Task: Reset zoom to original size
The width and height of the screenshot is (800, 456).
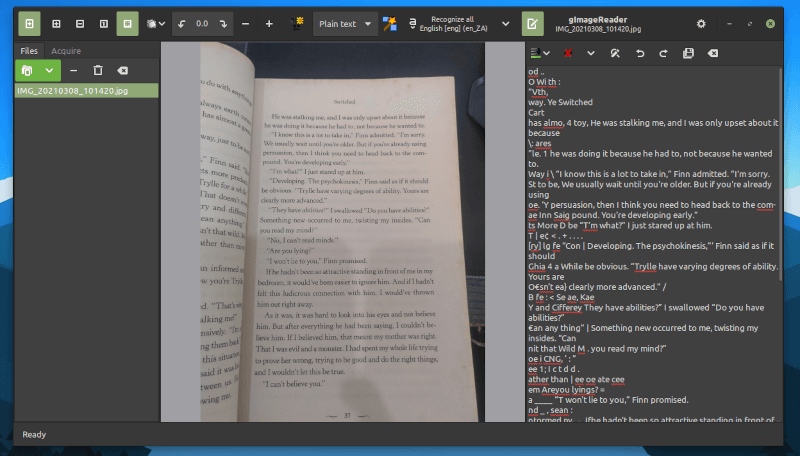Action: tap(103, 23)
